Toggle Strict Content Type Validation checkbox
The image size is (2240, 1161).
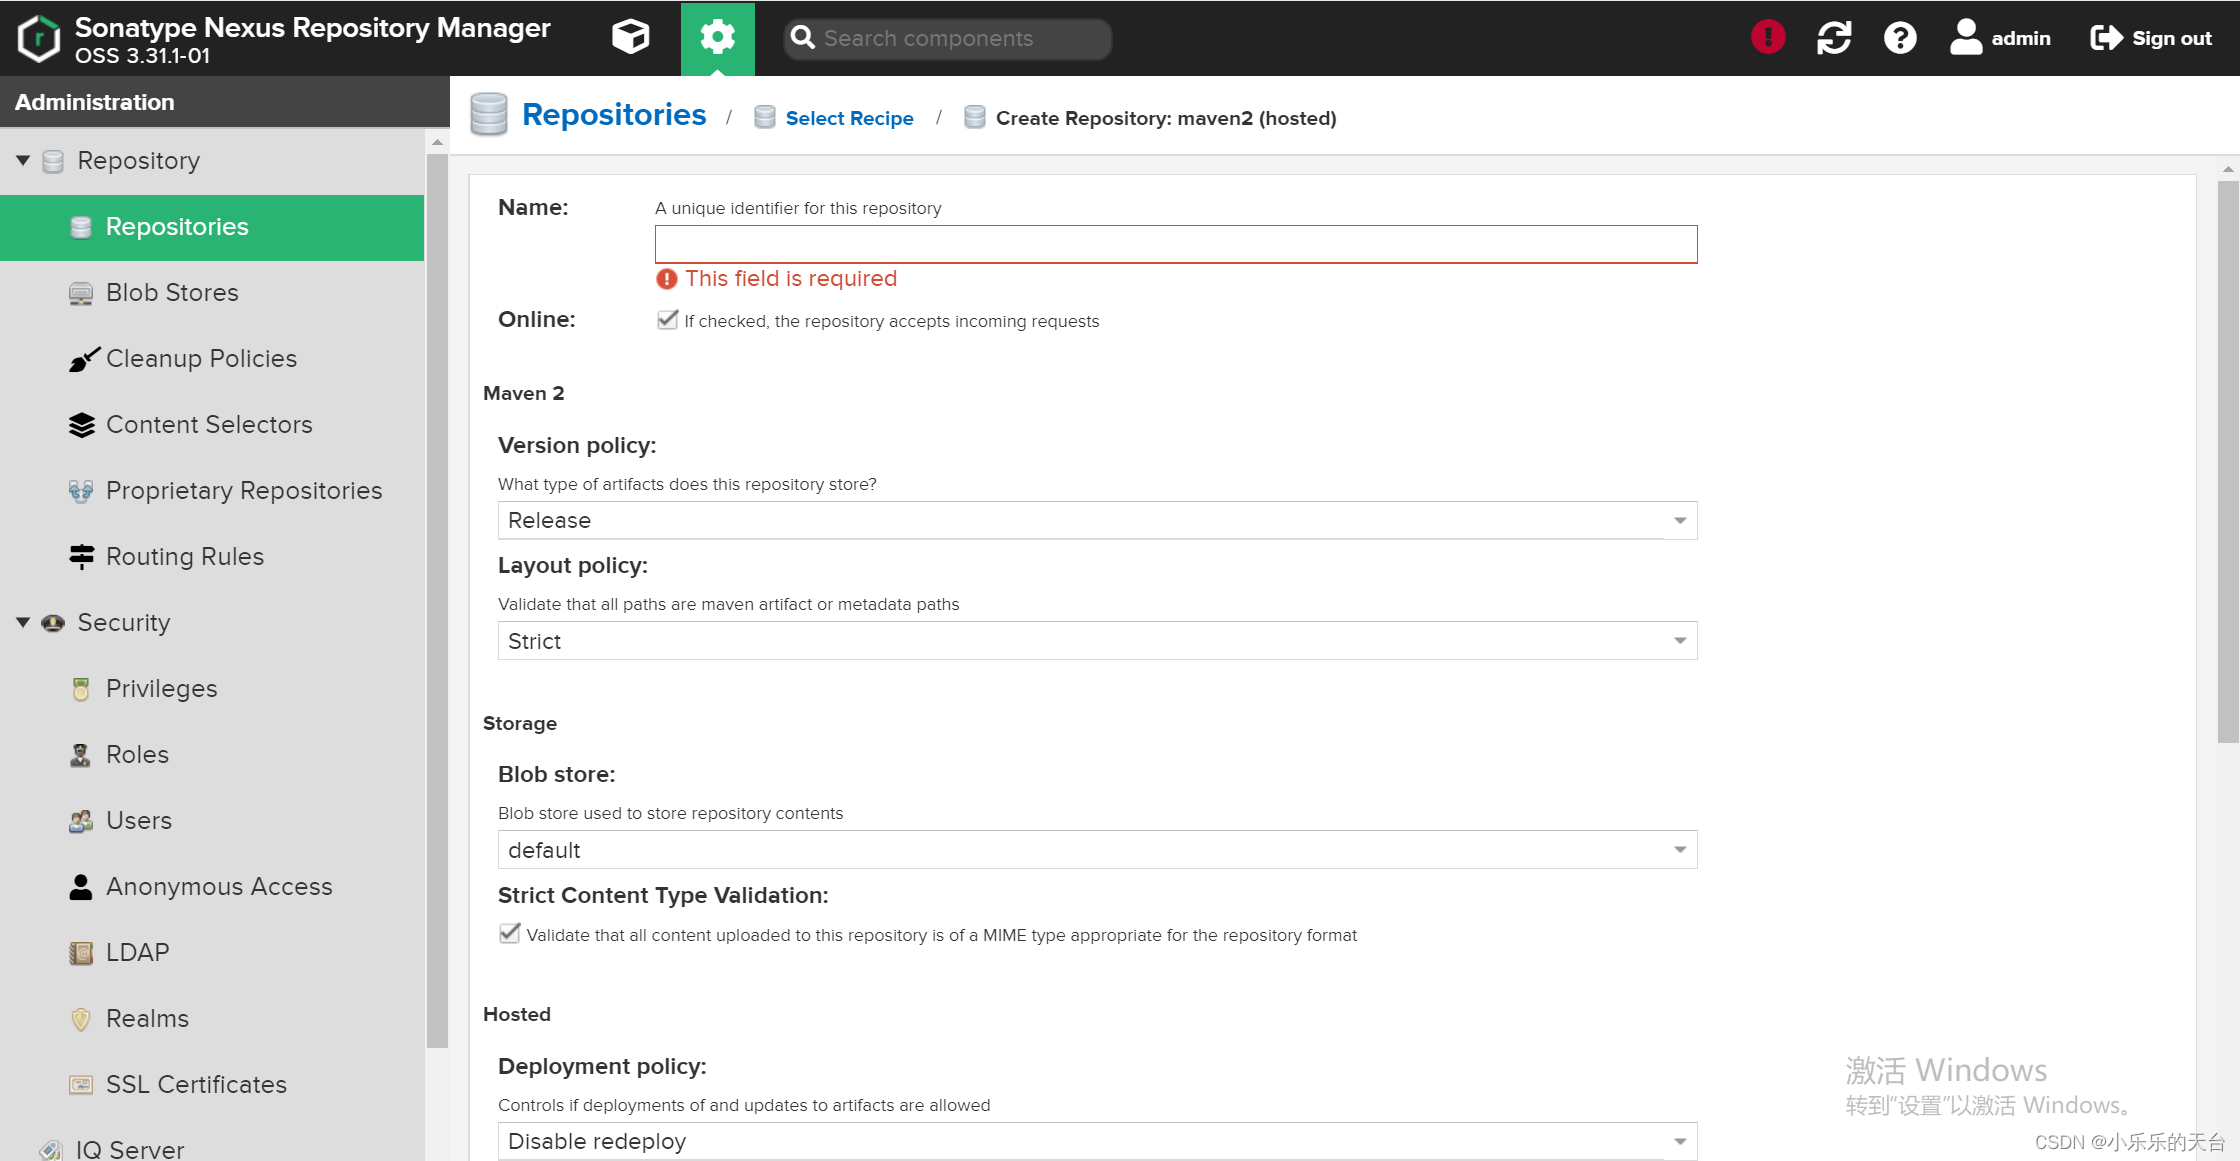(x=509, y=934)
